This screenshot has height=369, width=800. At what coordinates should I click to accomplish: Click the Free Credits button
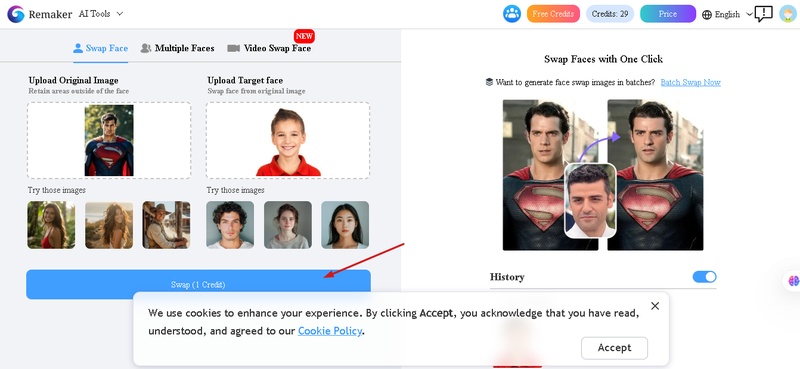[x=553, y=14]
